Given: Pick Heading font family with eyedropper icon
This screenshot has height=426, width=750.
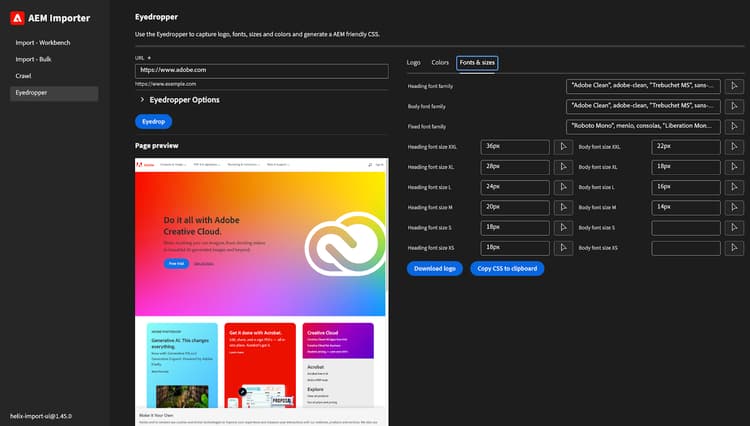Looking at the screenshot, I should point(734,86).
